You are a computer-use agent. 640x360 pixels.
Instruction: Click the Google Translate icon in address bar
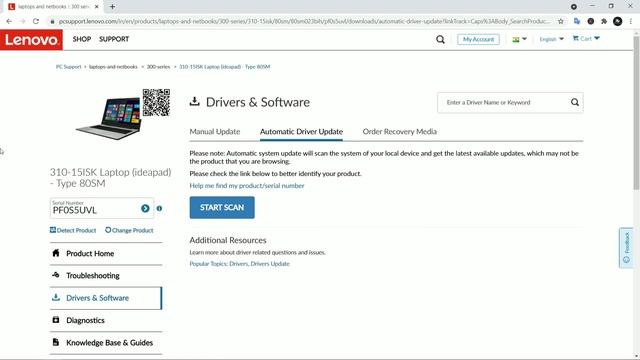click(x=577, y=21)
